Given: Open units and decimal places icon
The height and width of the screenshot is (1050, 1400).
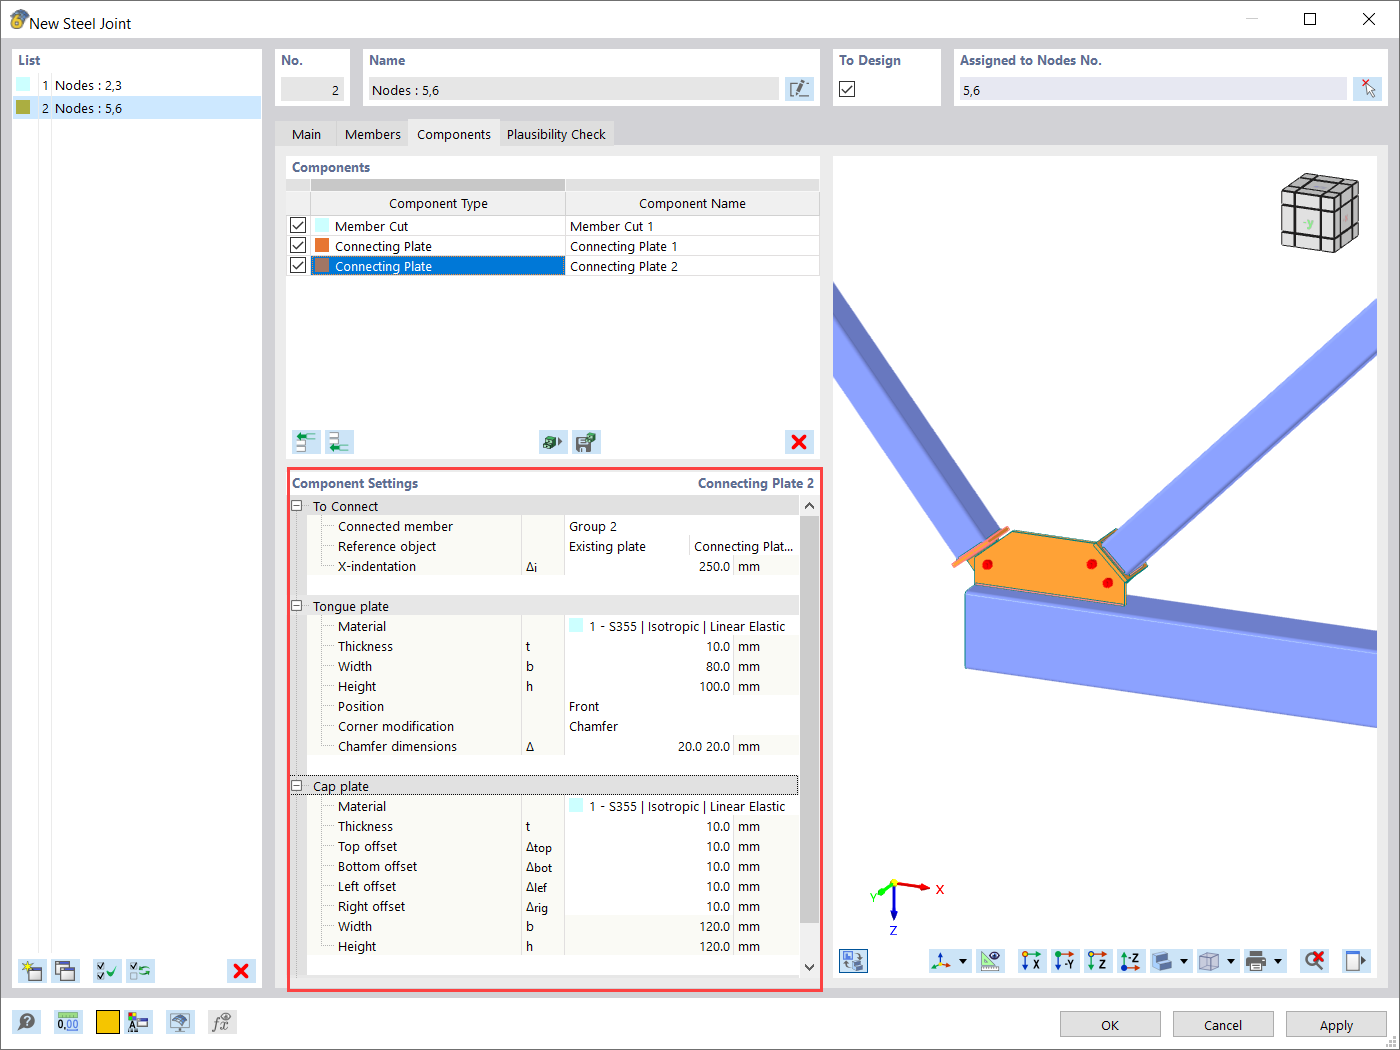Looking at the screenshot, I should tap(68, 1022).
